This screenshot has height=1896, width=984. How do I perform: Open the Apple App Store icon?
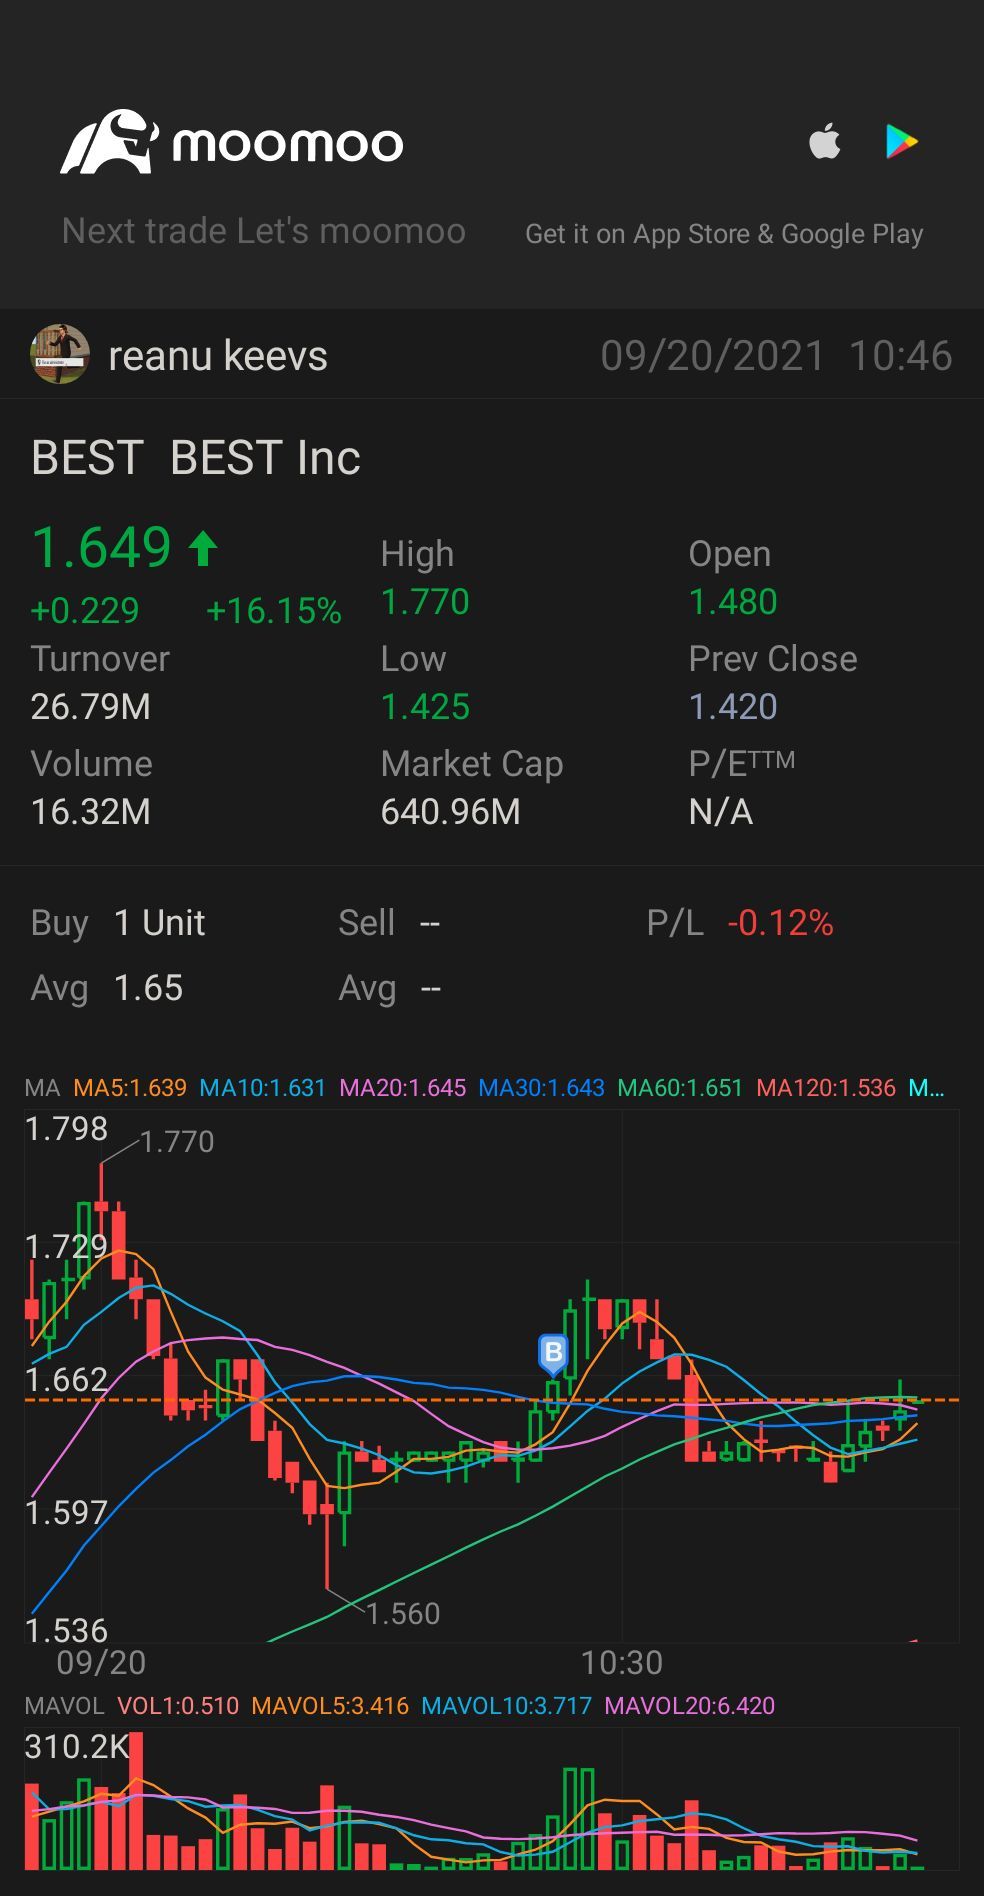pos(825,142)
